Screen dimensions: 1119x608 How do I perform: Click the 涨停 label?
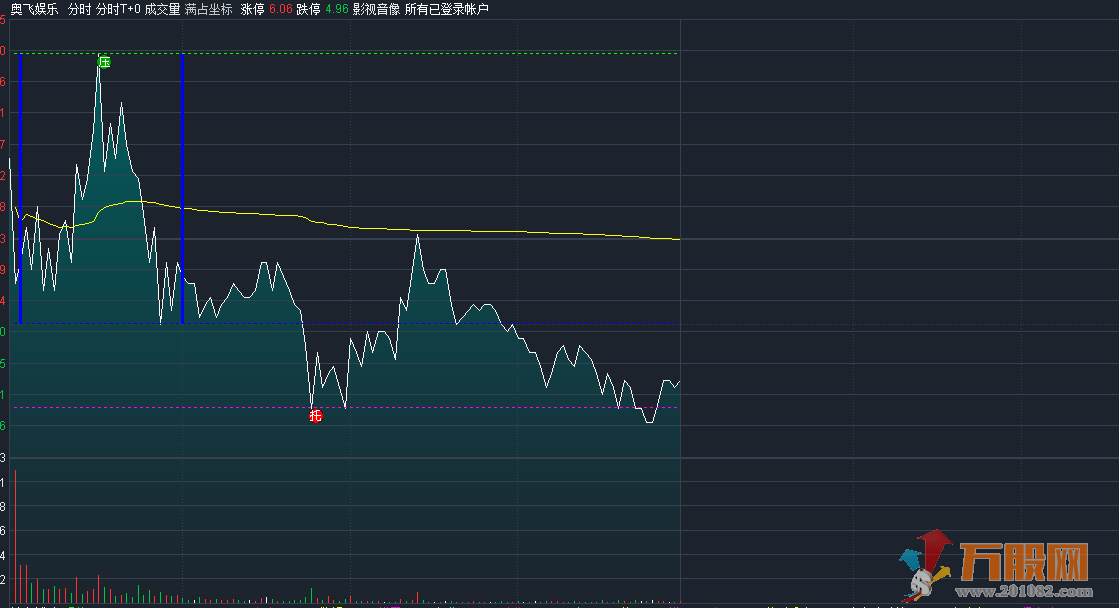(253, 9)
